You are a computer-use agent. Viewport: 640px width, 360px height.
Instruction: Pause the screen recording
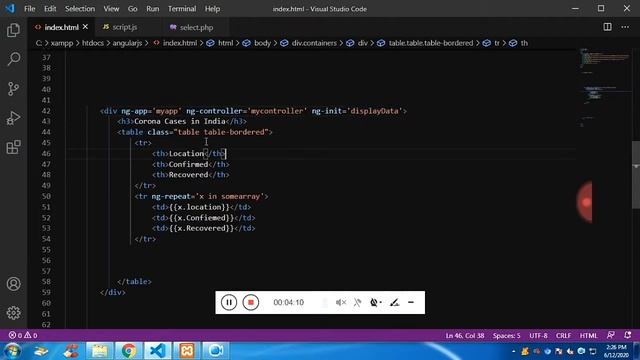[x=229, y=302]
